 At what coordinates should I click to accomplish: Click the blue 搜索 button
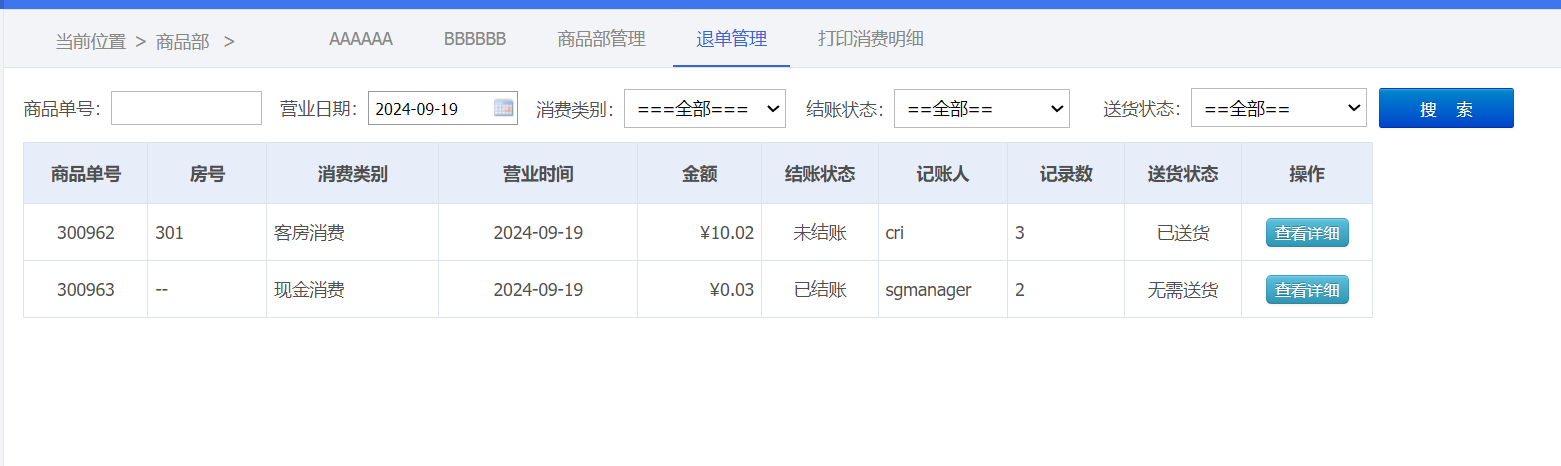pos(1446,108)
